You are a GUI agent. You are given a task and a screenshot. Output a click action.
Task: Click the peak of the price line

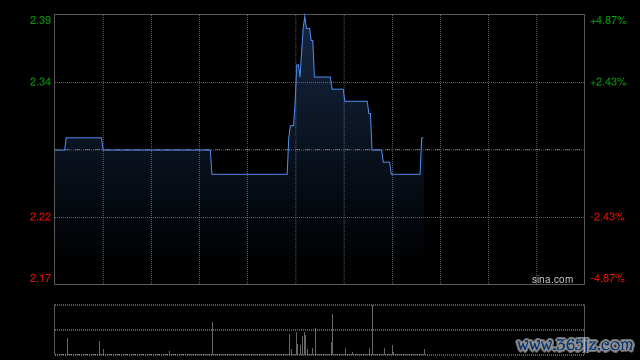[304, 15]
